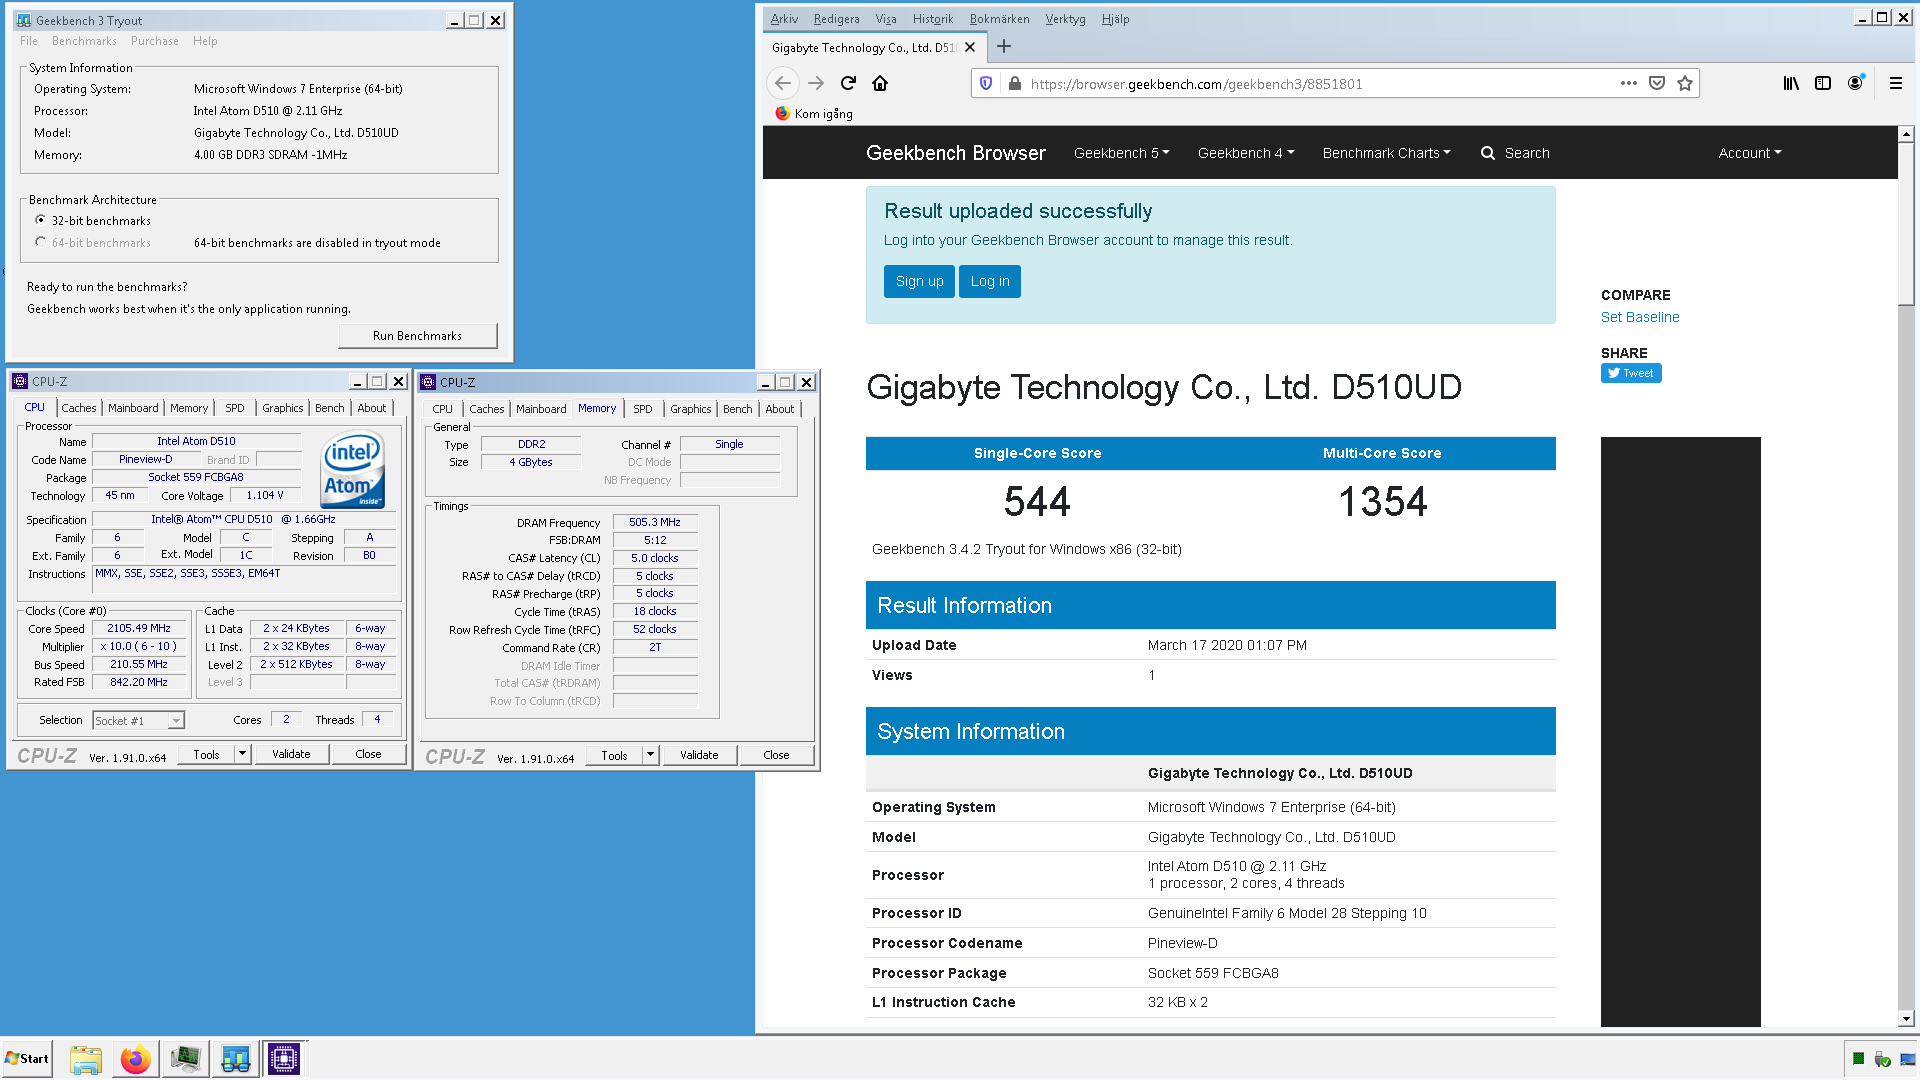
Task: Open the Geekbench Benchmarks menu
Action: [x=84, y=41]
